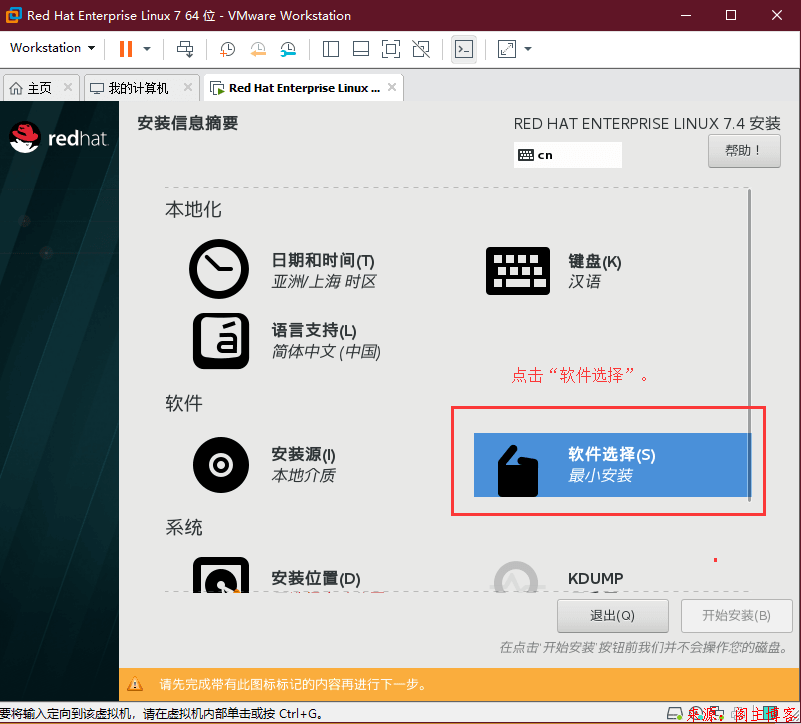Switch to Unity mode
801x724 pixels.
click(421, 49)
